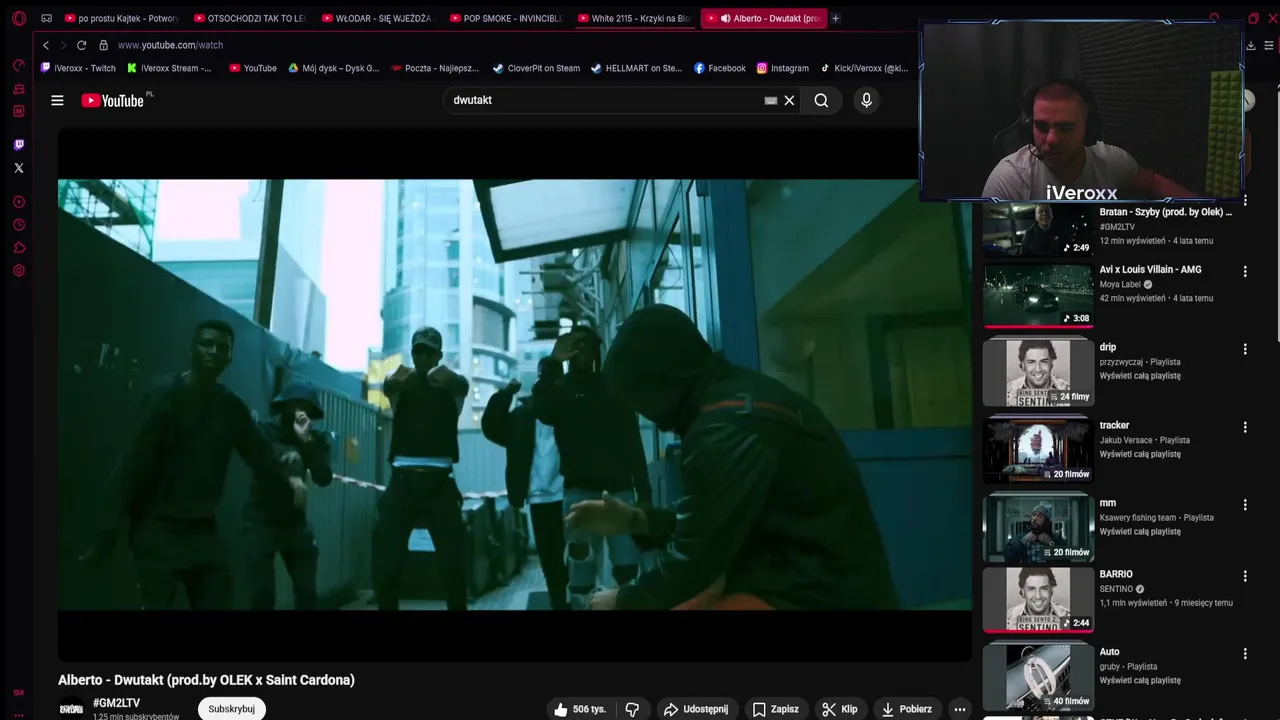Open the YouTube bookmark
Image resolution: width=1280 pixels, height=720 pixels.
click(x=253, y=68)
